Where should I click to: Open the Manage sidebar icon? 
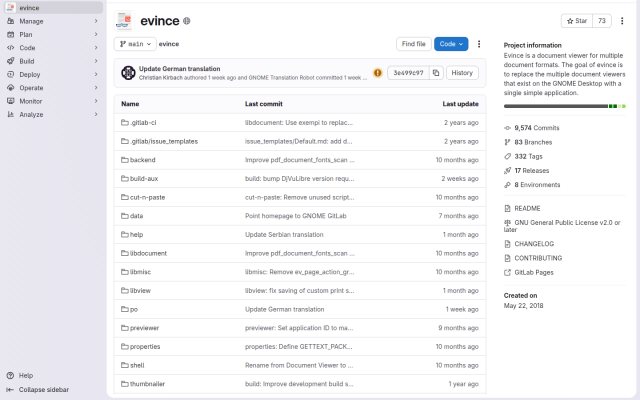click(11, 21)
